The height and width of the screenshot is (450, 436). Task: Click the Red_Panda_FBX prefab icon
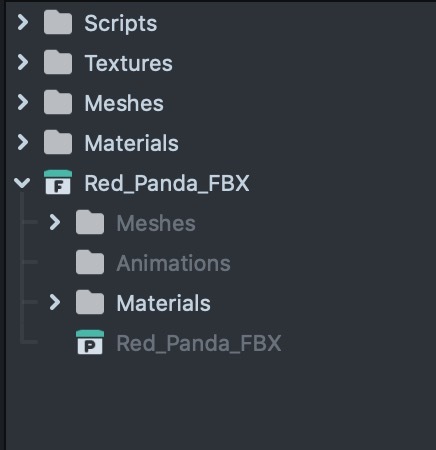click(x=90, y=342)
